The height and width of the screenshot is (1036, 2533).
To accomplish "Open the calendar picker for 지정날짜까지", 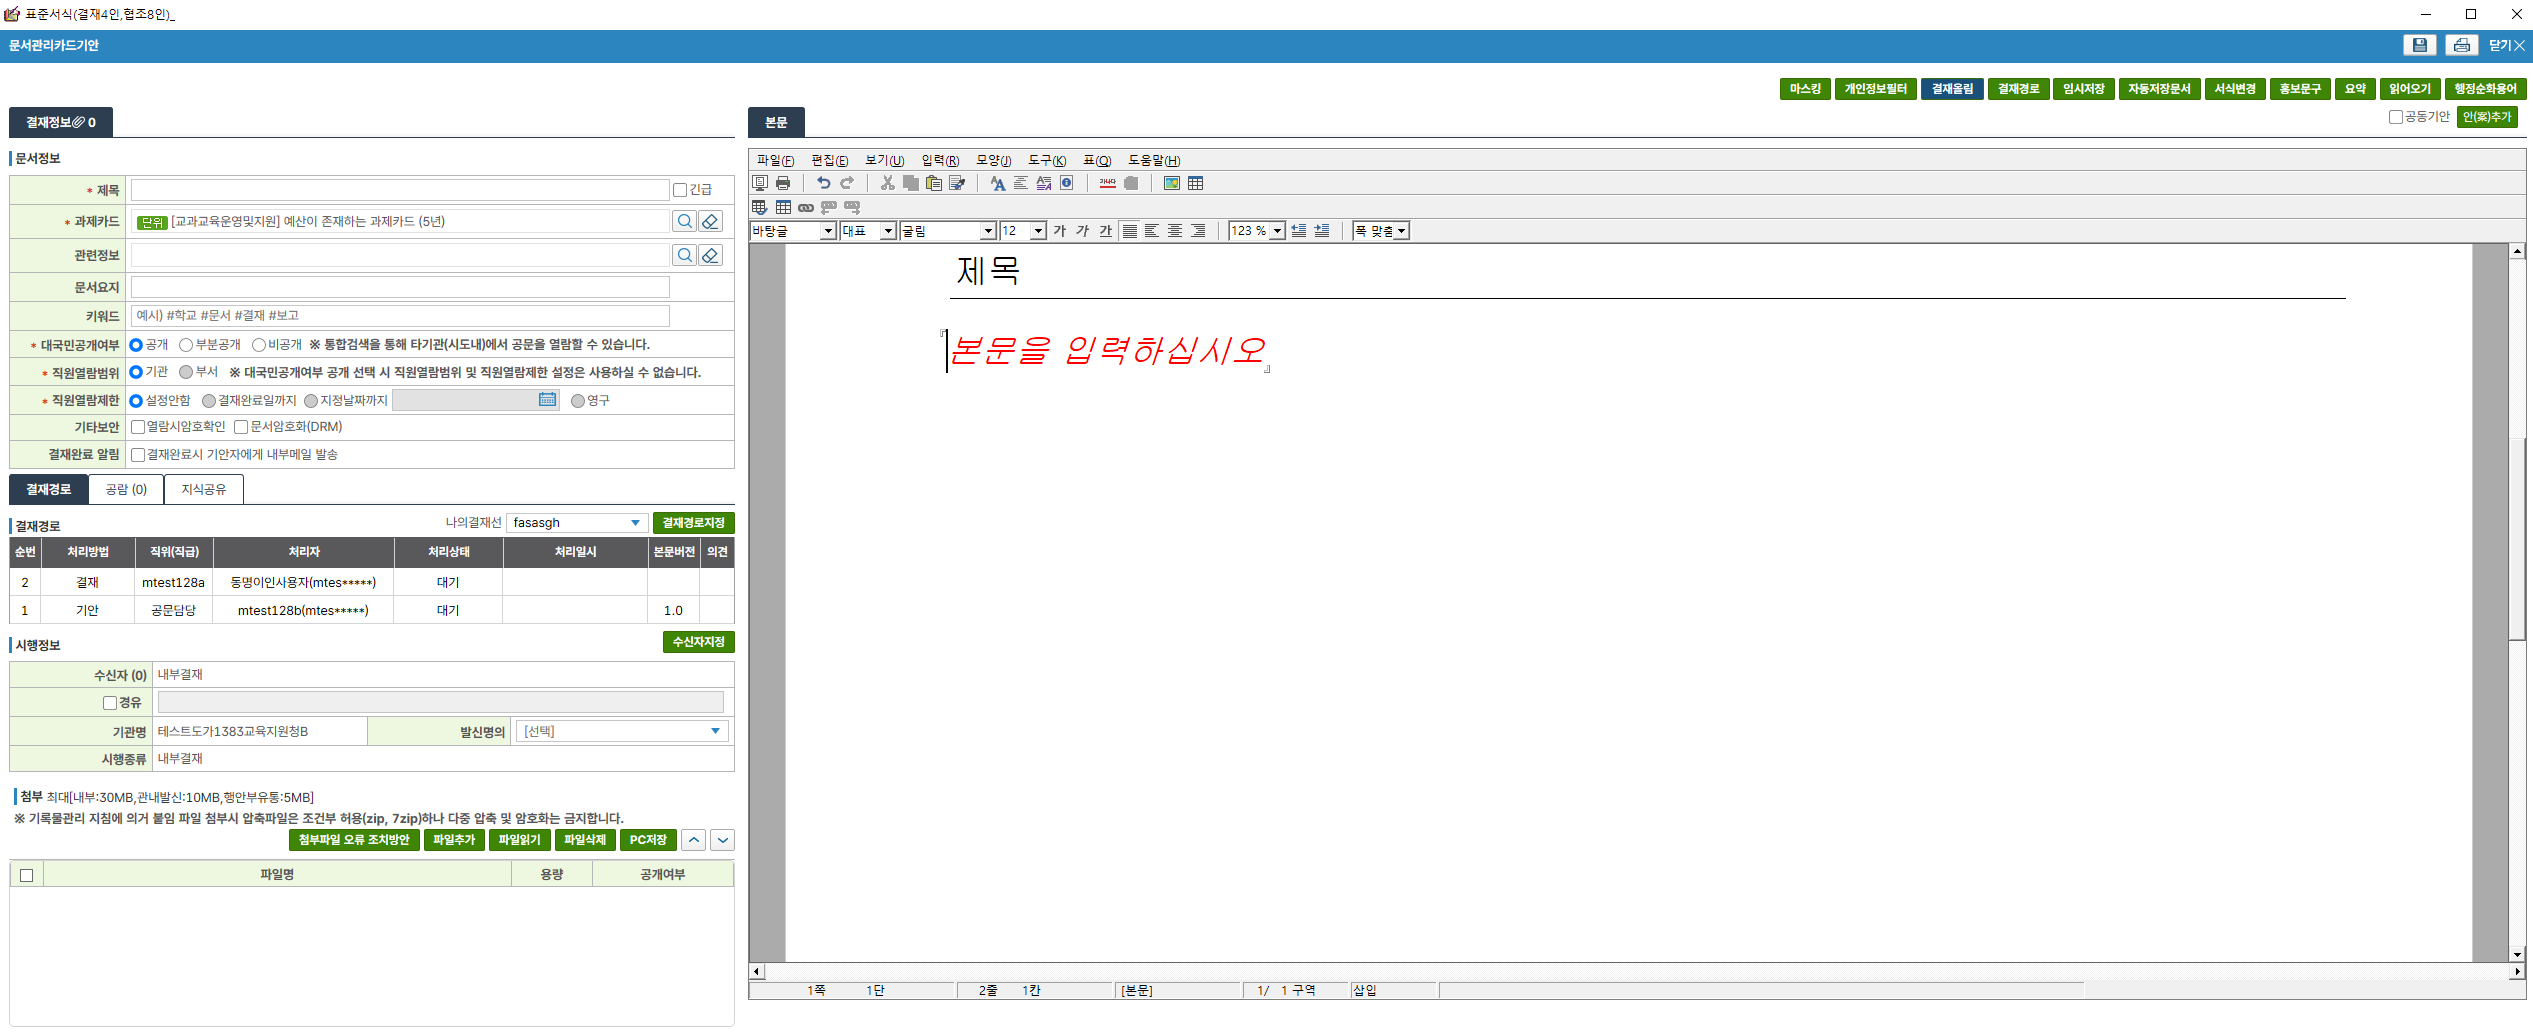I will point(547,400).
